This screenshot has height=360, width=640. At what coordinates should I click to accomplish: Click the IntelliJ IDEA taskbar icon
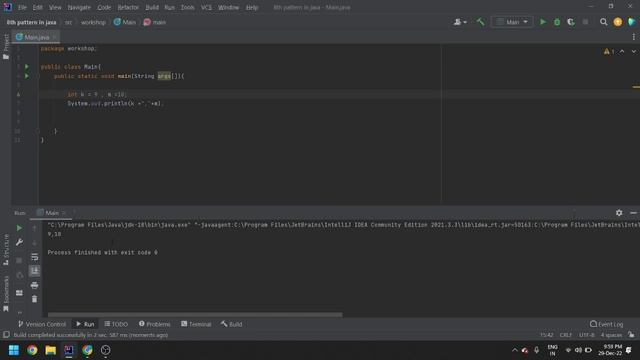(69, 350)
